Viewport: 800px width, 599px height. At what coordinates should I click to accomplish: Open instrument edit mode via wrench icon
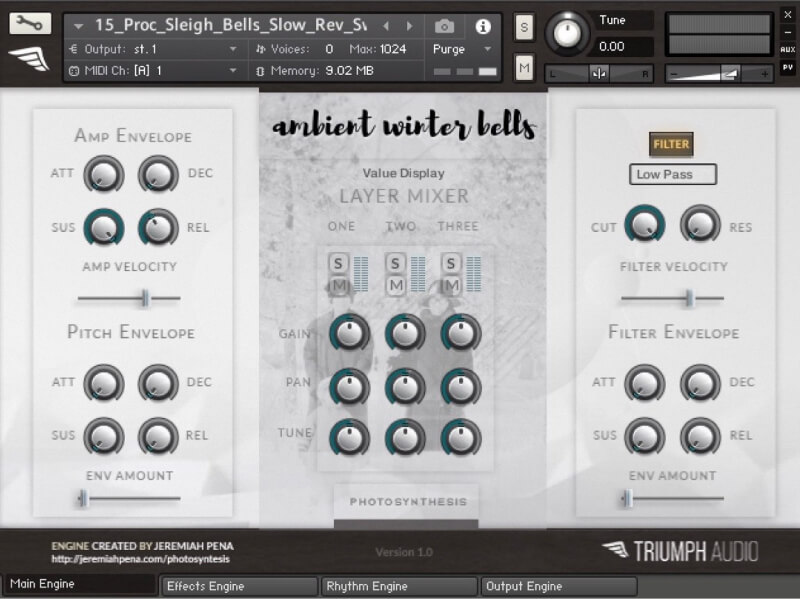click(30, 23)
